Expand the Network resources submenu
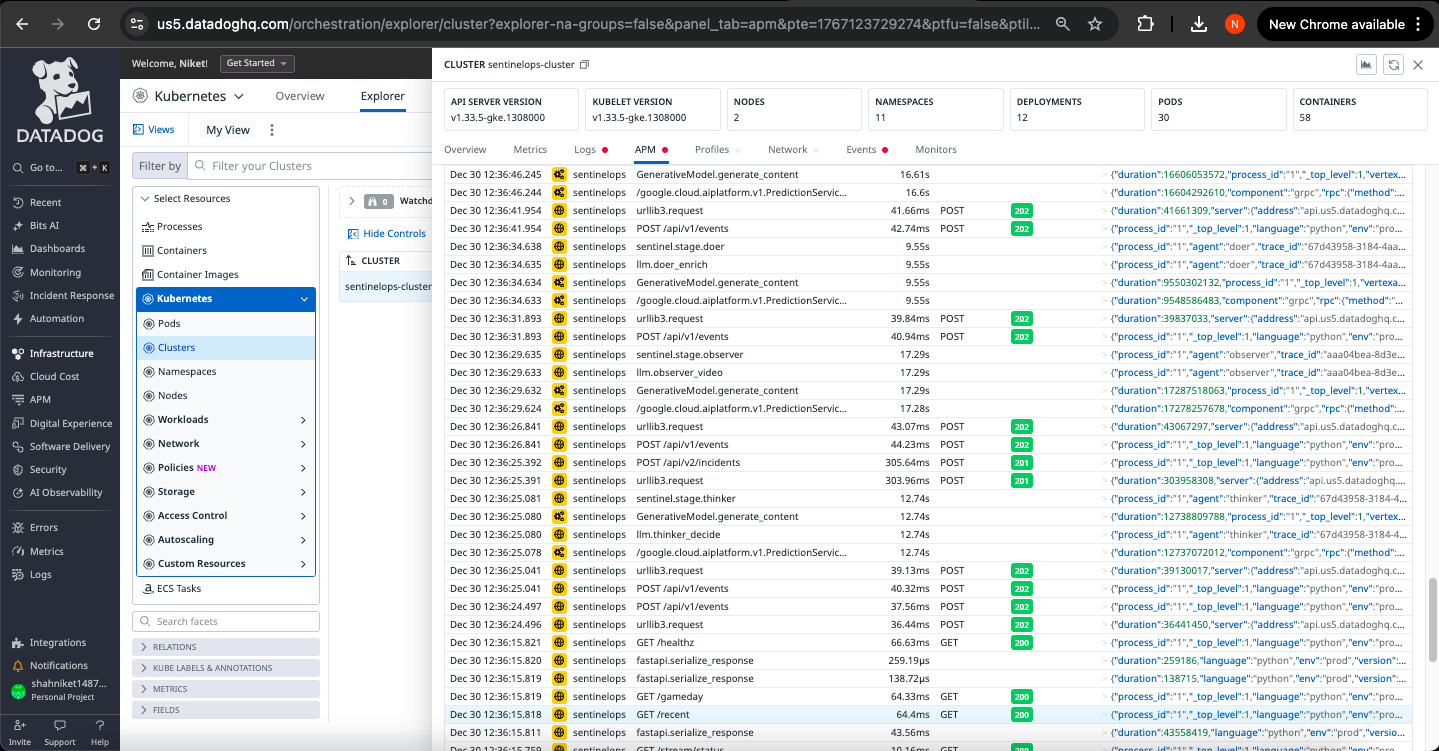1439x751 pixels. (x=303, y=444)
